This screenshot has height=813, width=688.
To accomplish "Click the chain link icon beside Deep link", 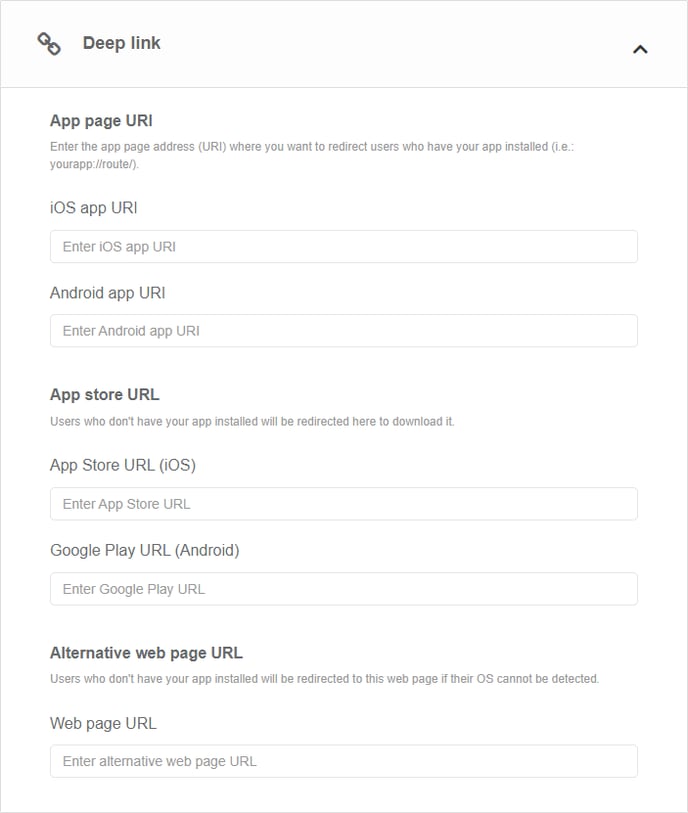I will click(49, 43).
